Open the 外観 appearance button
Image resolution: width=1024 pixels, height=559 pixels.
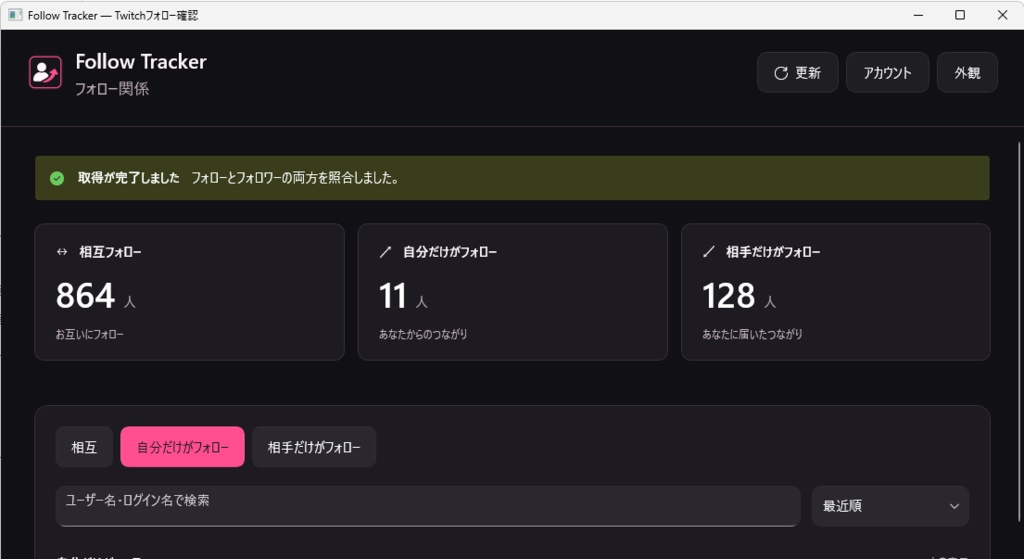967,72
